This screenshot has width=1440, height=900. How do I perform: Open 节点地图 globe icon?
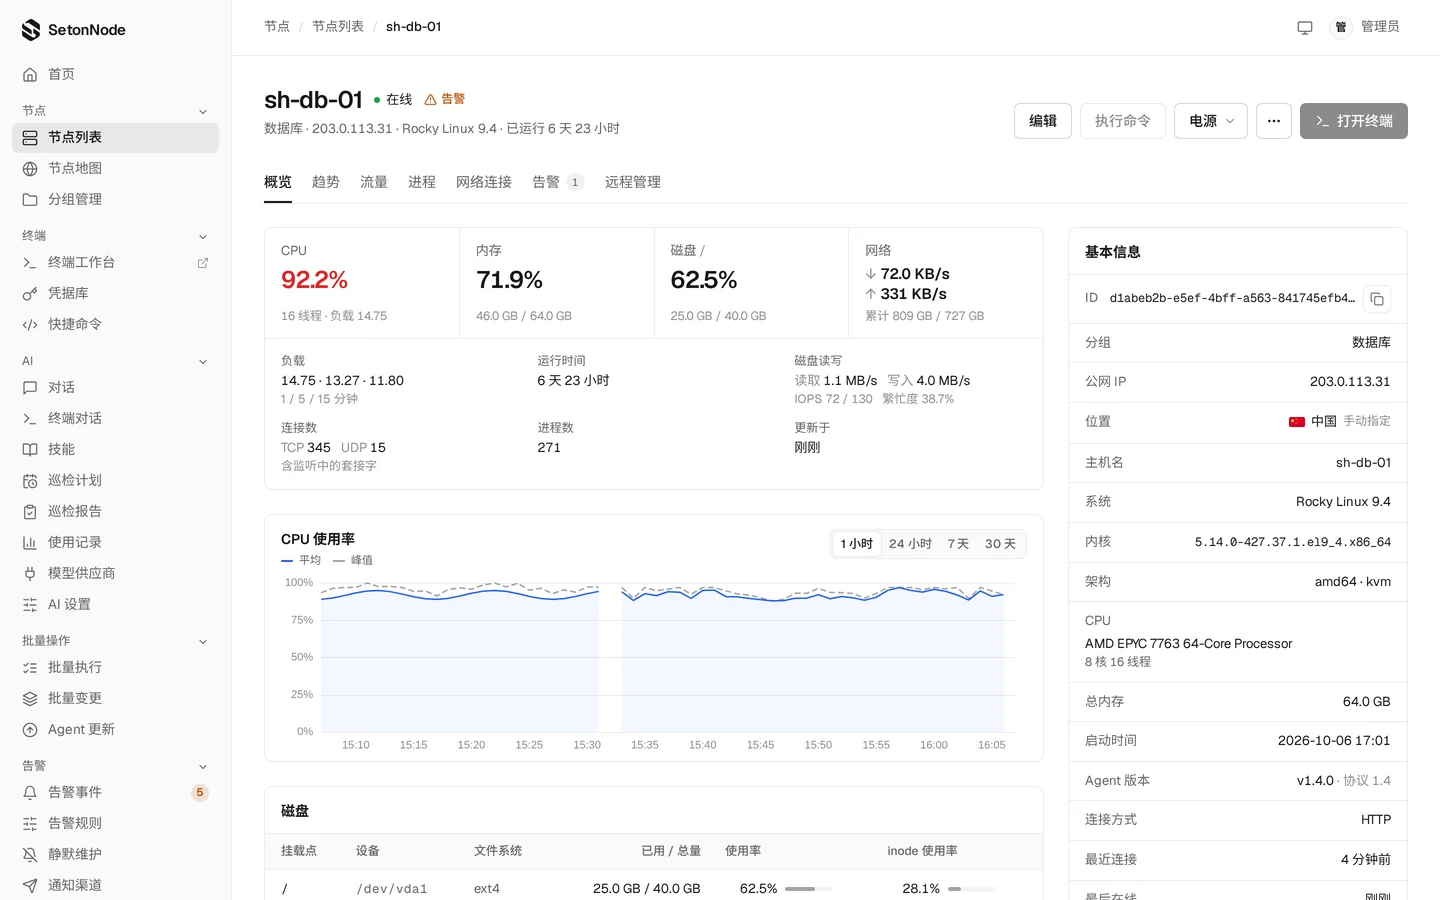pos(30,169)
